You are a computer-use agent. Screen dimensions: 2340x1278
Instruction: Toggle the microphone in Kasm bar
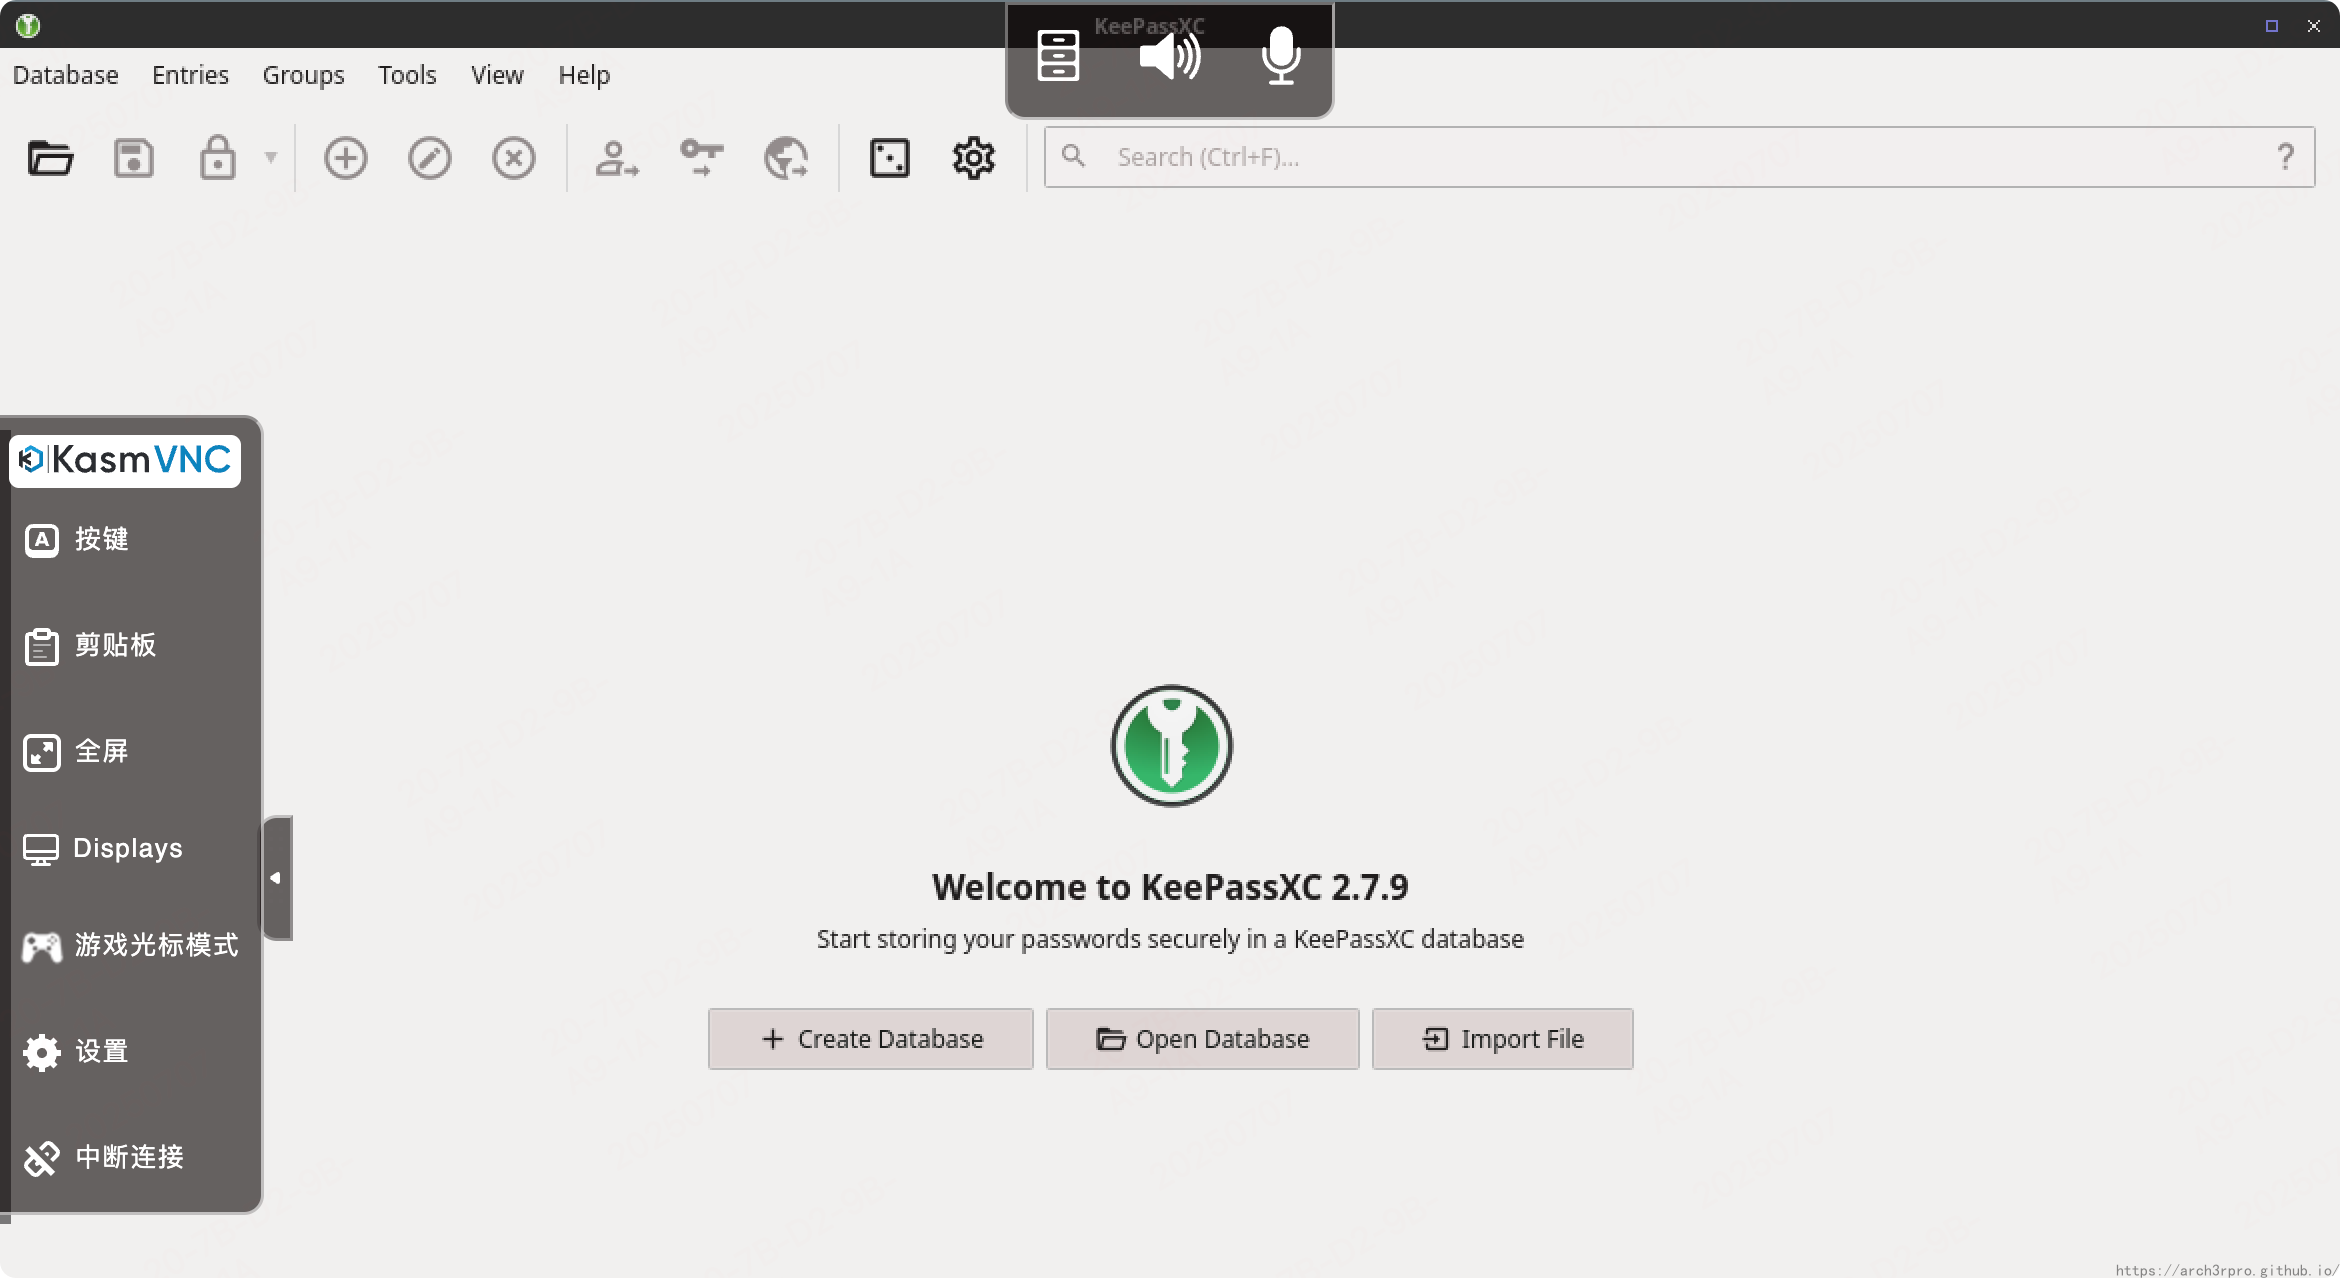1281,56
